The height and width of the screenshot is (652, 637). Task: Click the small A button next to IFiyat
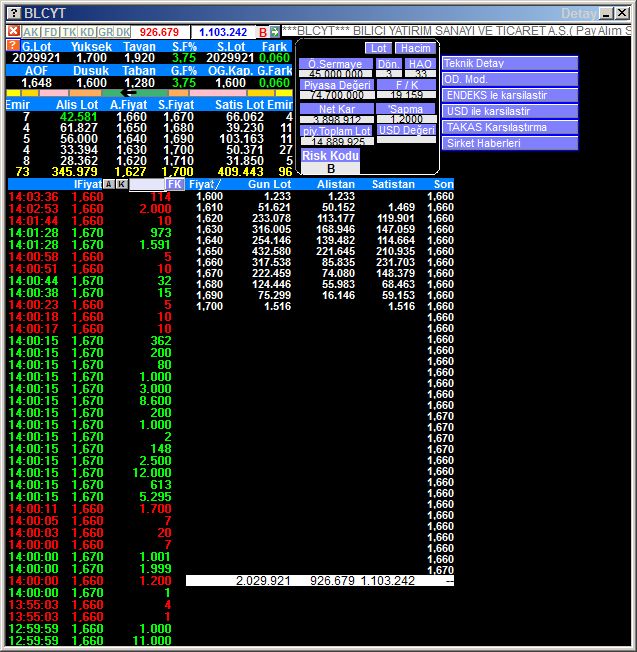[109, 184]
